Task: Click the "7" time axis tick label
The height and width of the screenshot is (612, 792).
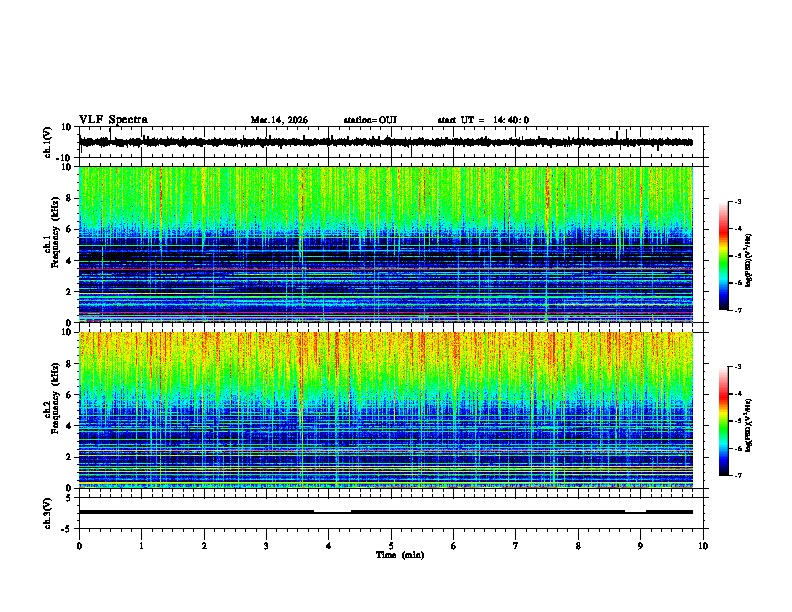Action: (x=516, y=546)
